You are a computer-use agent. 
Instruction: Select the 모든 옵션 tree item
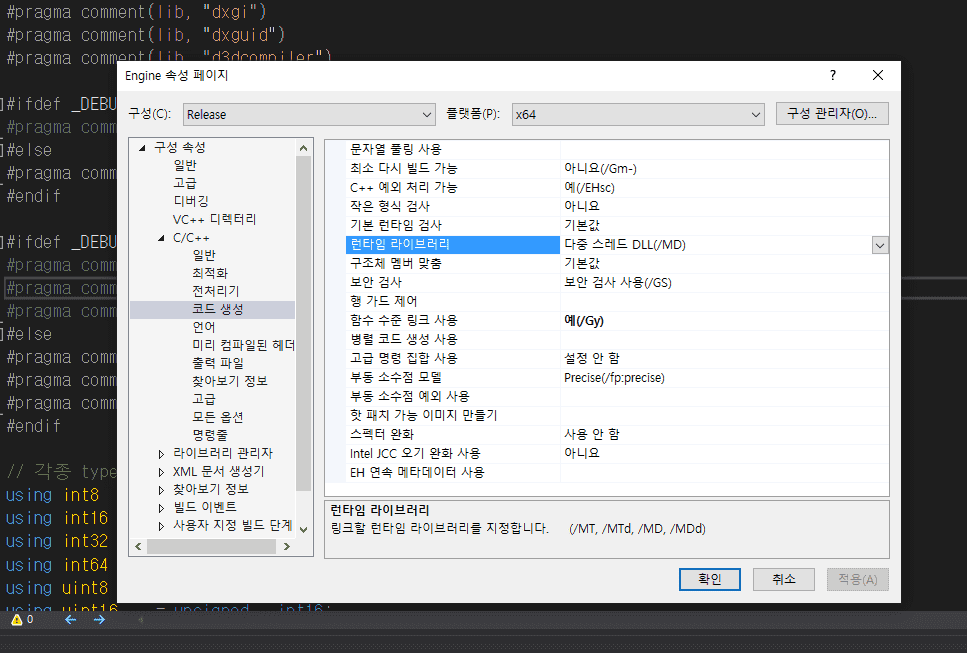point(217,417)
